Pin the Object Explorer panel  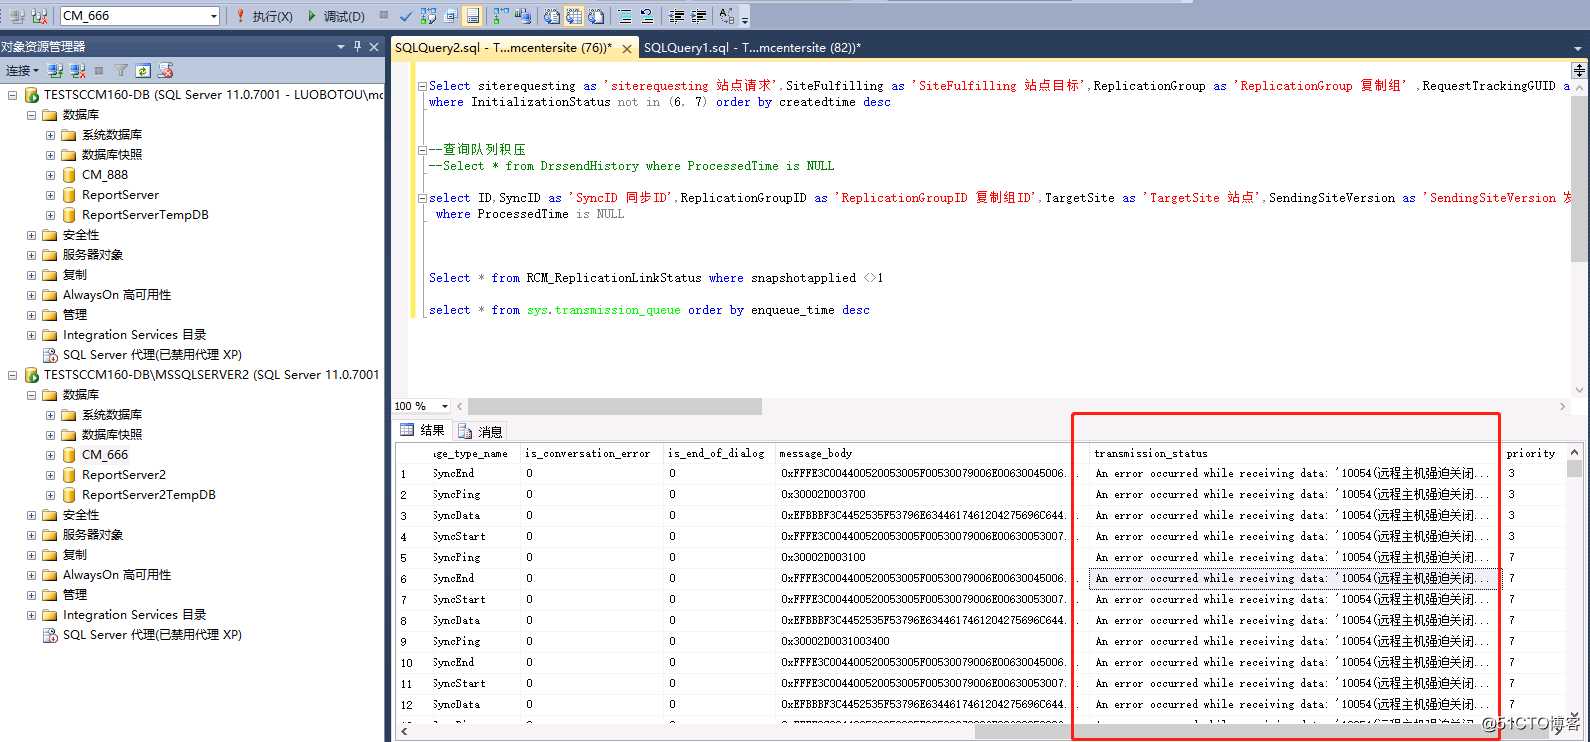357,46
